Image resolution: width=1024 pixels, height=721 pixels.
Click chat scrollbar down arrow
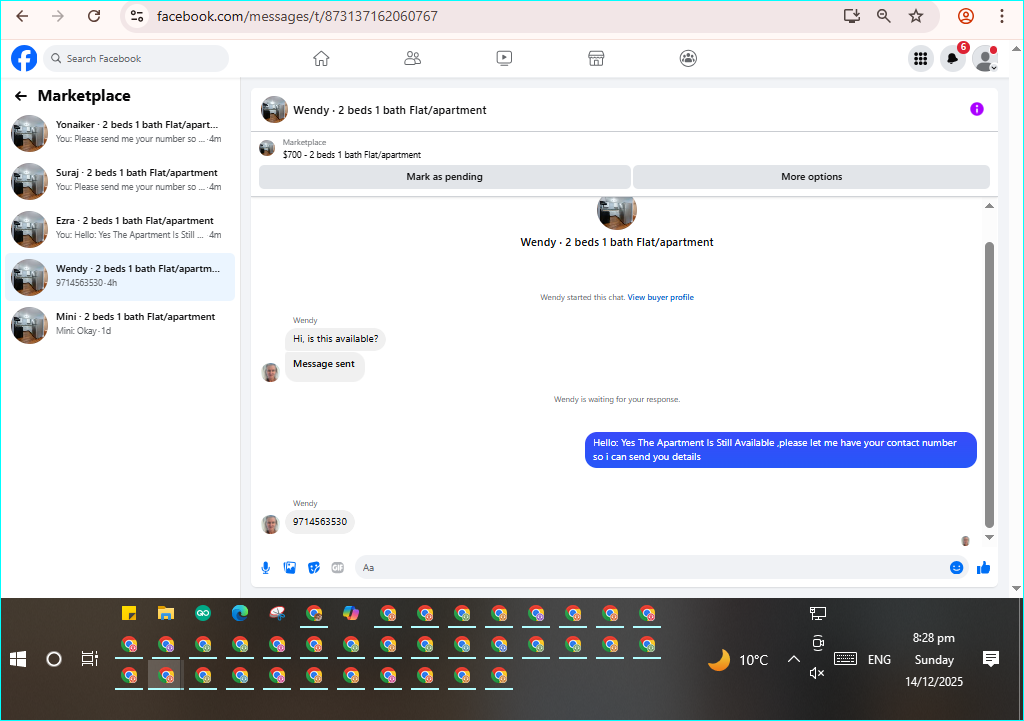pyautogui.click(x=989, y=537)
